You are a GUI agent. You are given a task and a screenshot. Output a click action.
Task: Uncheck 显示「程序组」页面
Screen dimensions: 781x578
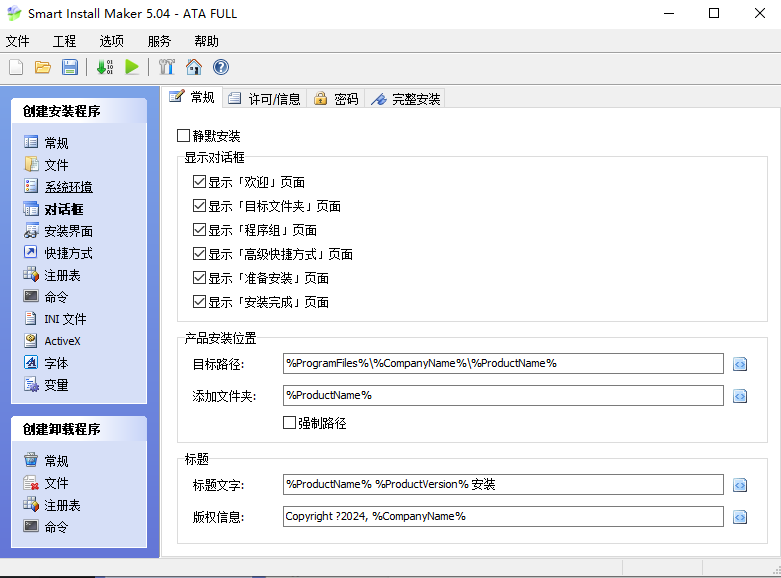tap(199, 230)
